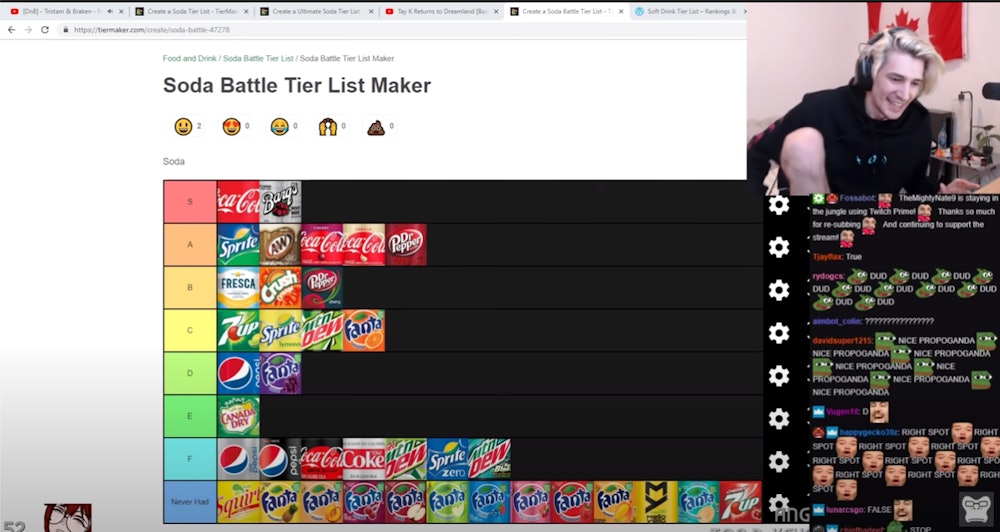Open settings gear for S tier row

click(779, 205)
